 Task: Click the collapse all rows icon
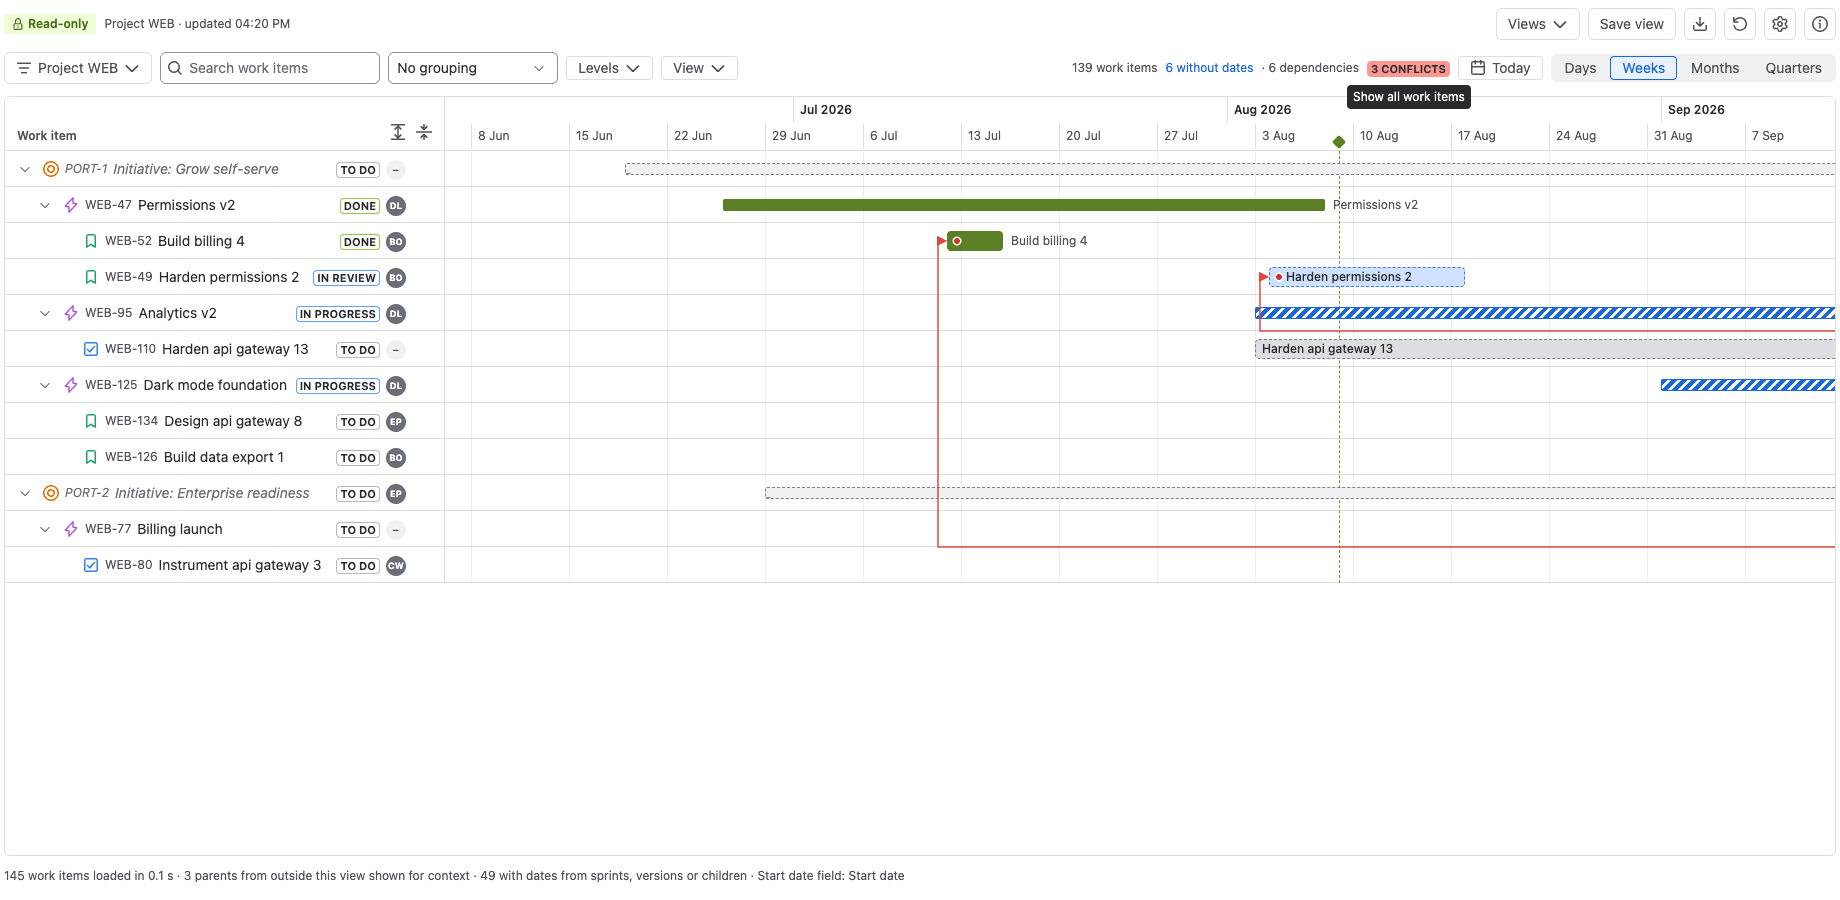click(x=424, y=132)
